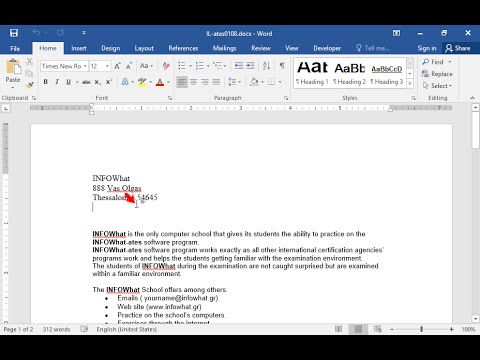This screenshot has height=360, width=480.
Task: Toggle Align Left for paragraph
Action: tap(182, 82)
